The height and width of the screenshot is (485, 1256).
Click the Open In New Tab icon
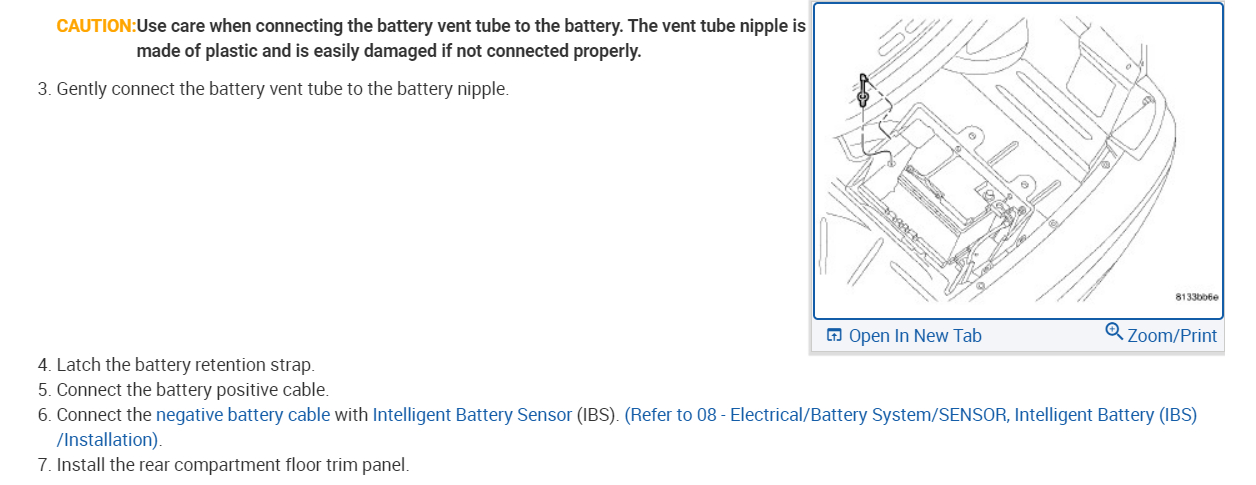coord(834,336)
